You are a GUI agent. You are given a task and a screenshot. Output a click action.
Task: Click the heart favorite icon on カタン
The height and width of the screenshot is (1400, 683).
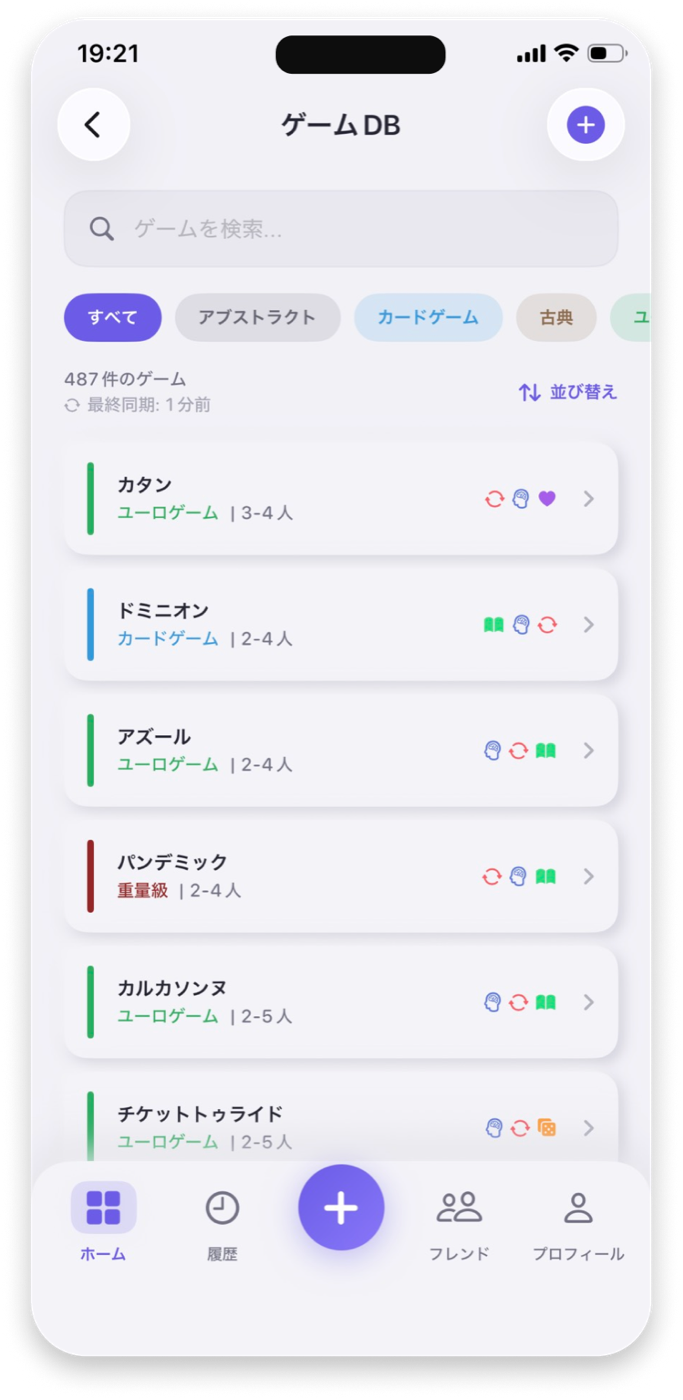coord(546,499)
